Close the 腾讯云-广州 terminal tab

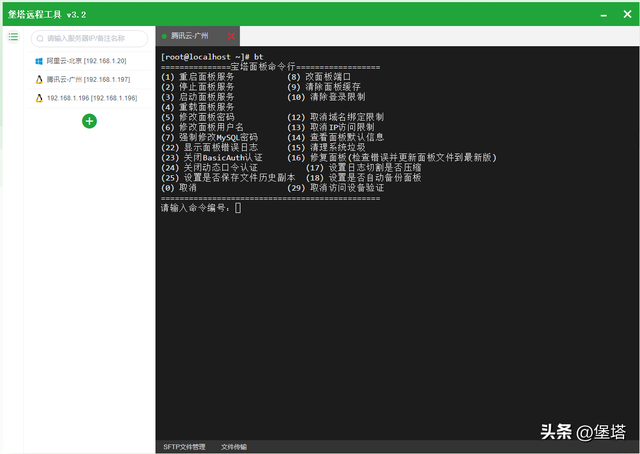231,36
